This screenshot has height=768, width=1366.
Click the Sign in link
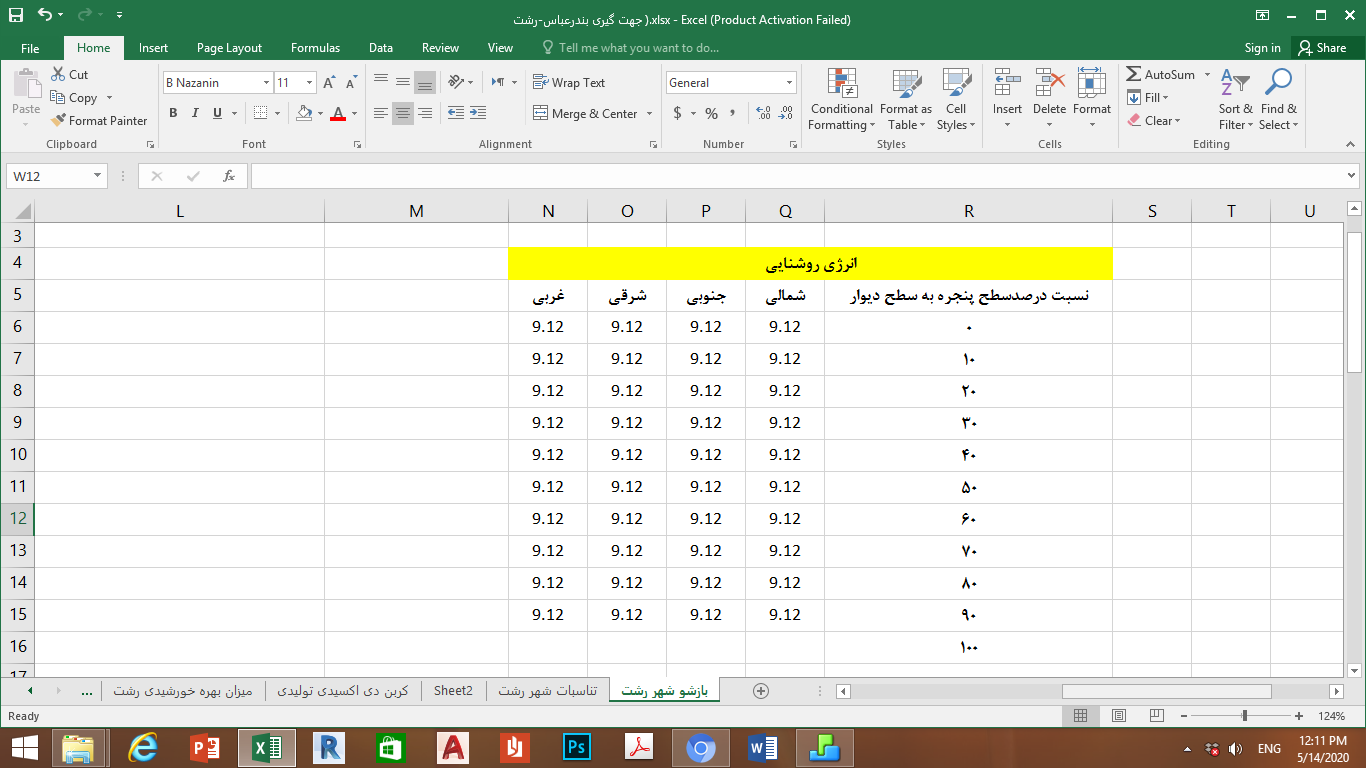[1262, 48]
